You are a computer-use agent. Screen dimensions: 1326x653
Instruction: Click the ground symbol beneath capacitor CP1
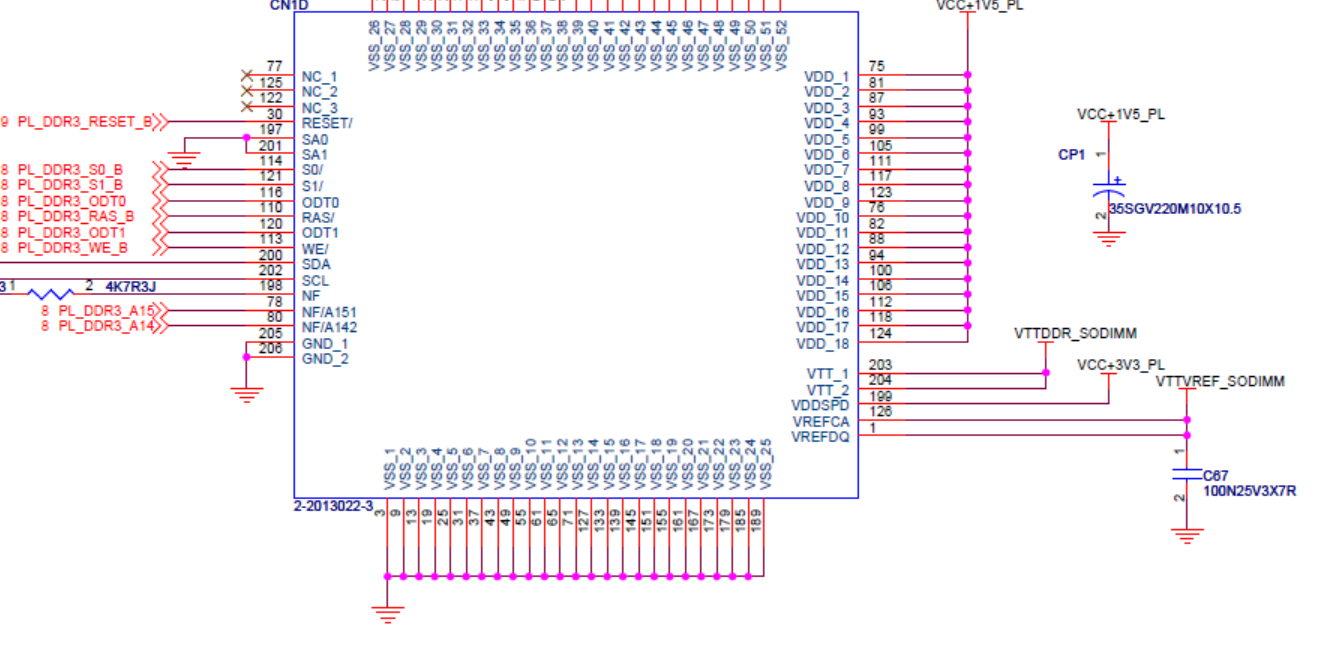1108,239
